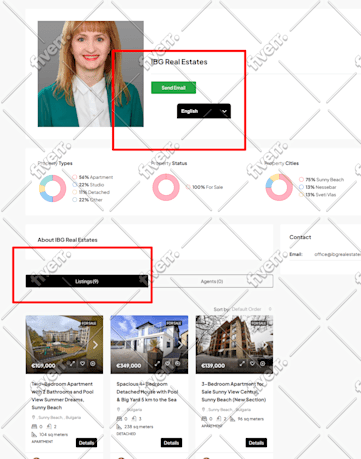
Task: Toggle the 75% Sunny Beach legend entry
Action: point(321,179)
